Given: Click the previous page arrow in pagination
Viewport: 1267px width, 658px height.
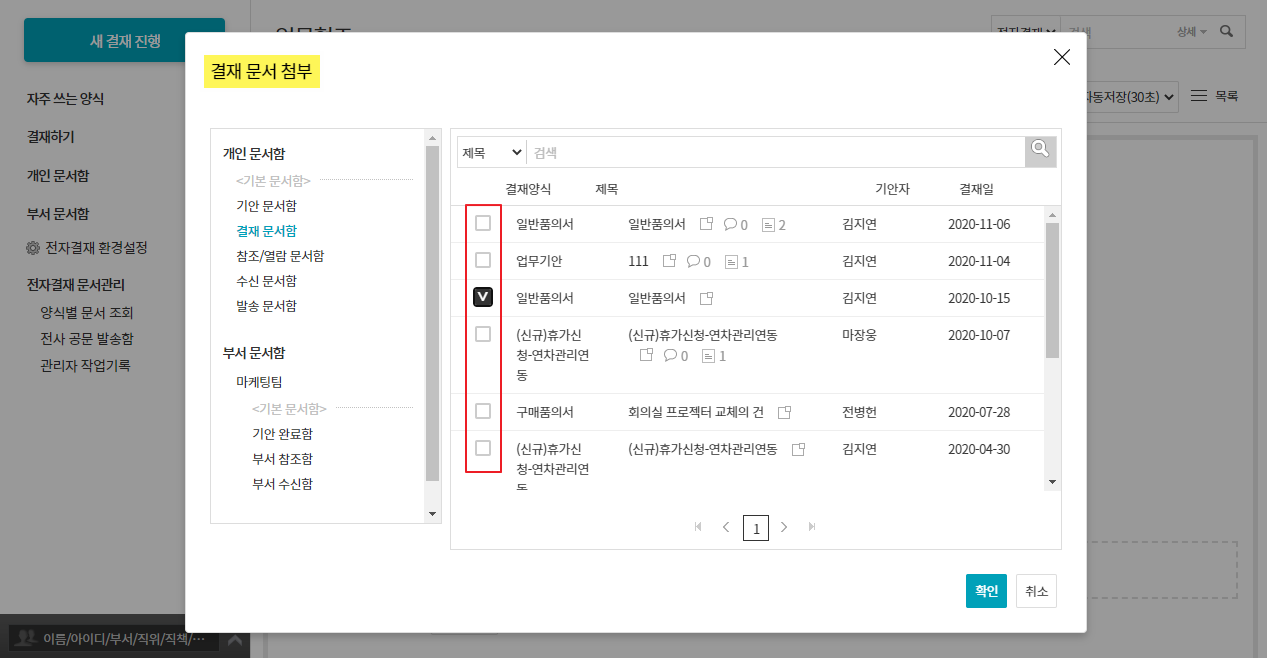Looking at the screenshot, I should pyautogui.click(x=726, y=527).
